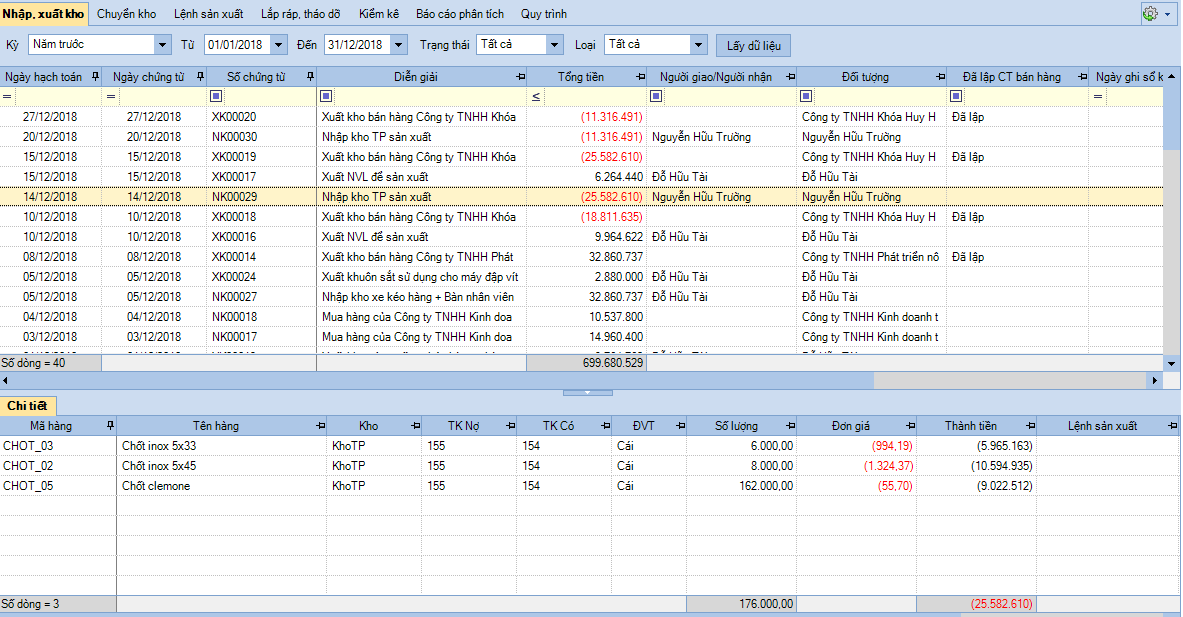Click pin icon on Diễn giải column header
Screen dimensions: 1183x617
point(519,77)
